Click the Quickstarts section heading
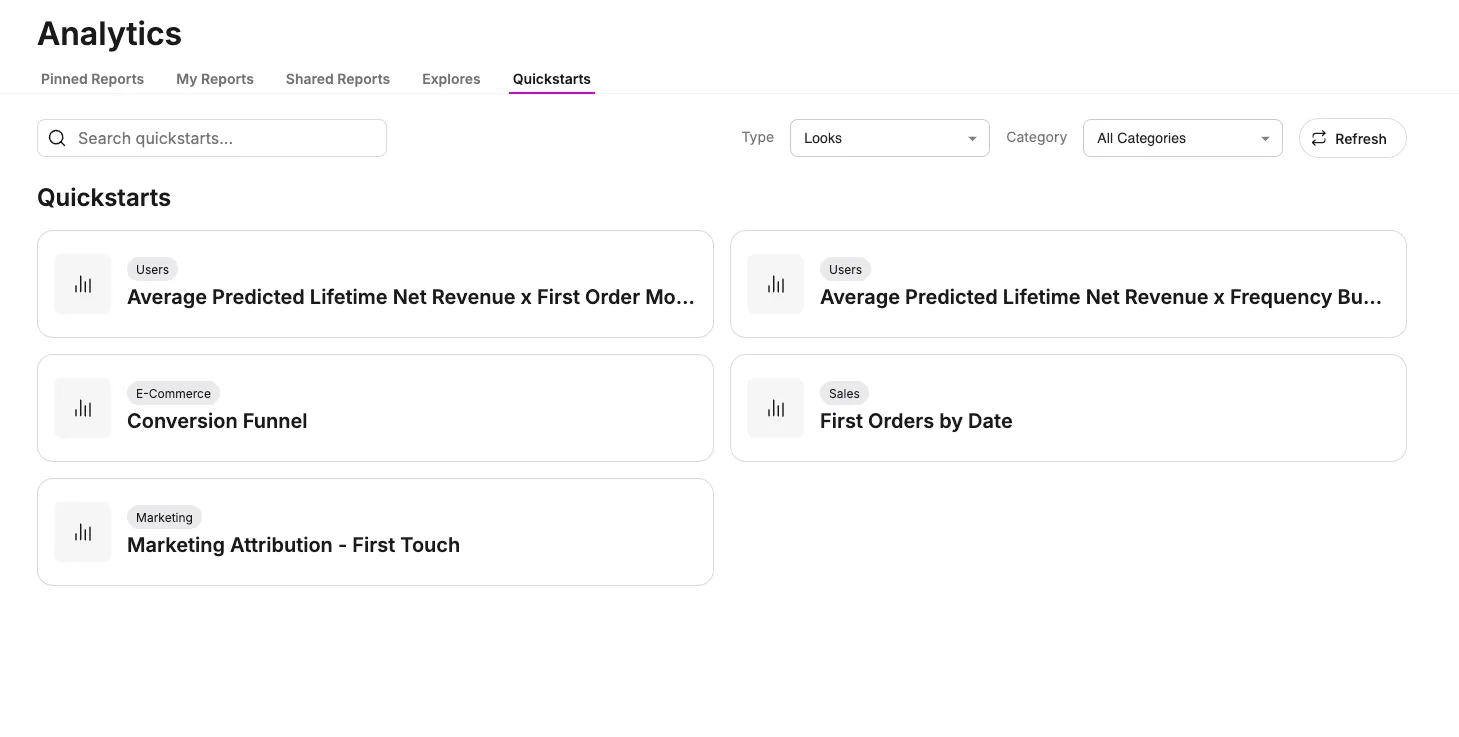 pos(104,198)
